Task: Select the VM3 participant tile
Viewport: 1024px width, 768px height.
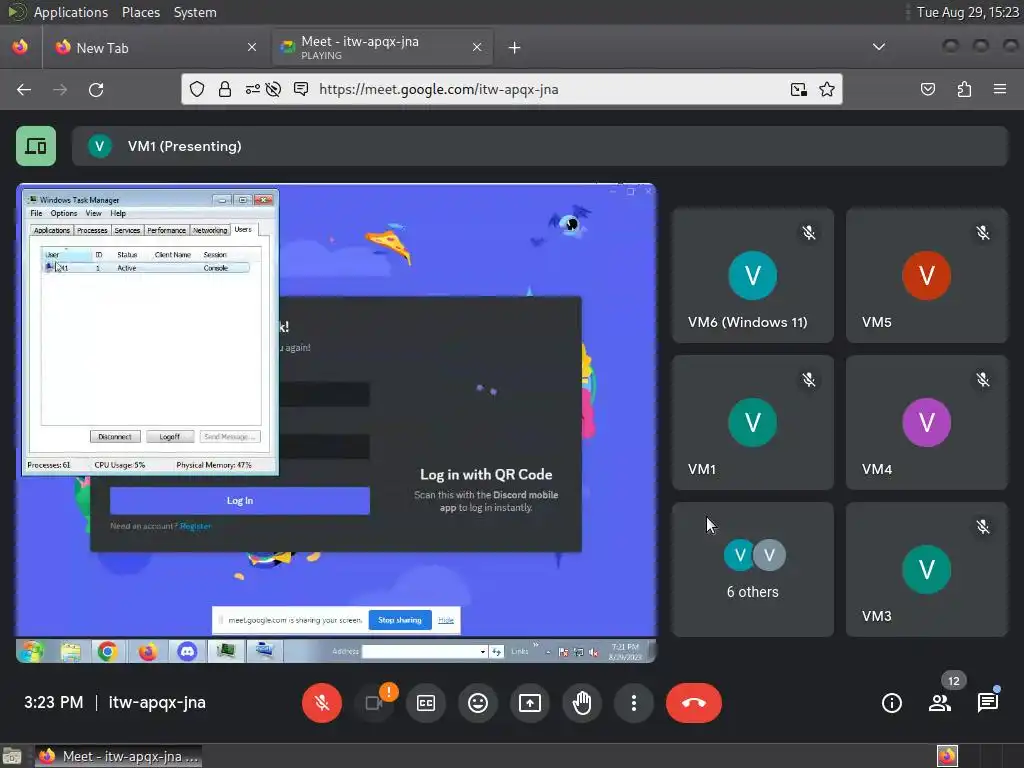Action: click(927, 569)
